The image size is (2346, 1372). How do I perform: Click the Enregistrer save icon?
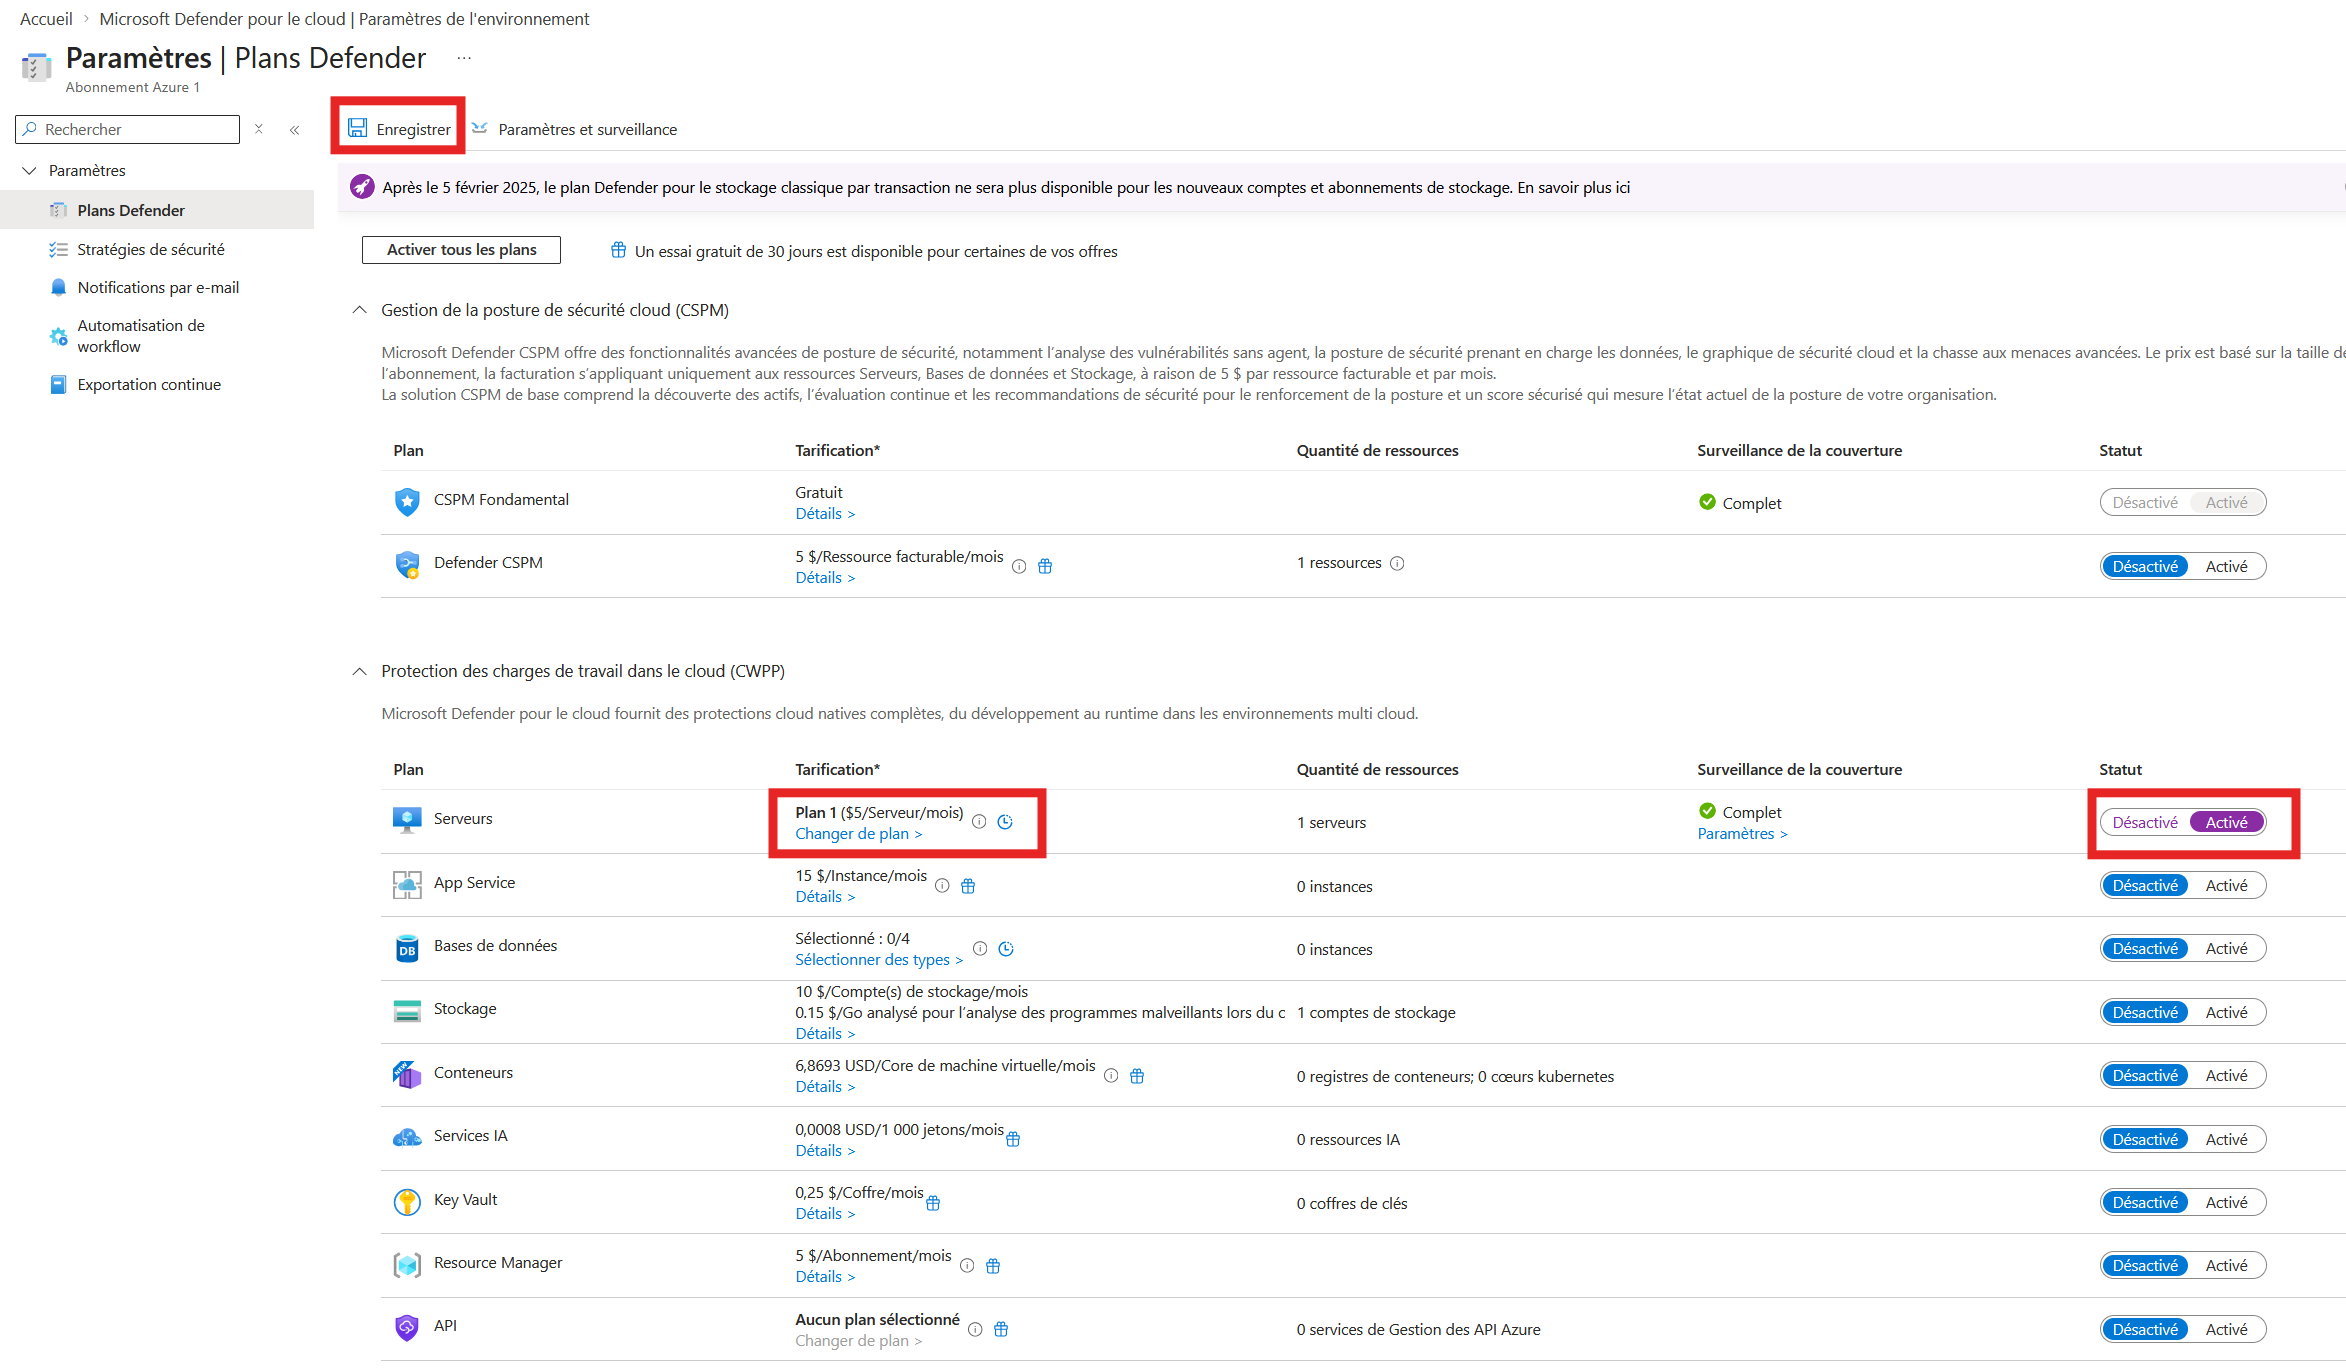pyautogui.click(x=357, y=128)
